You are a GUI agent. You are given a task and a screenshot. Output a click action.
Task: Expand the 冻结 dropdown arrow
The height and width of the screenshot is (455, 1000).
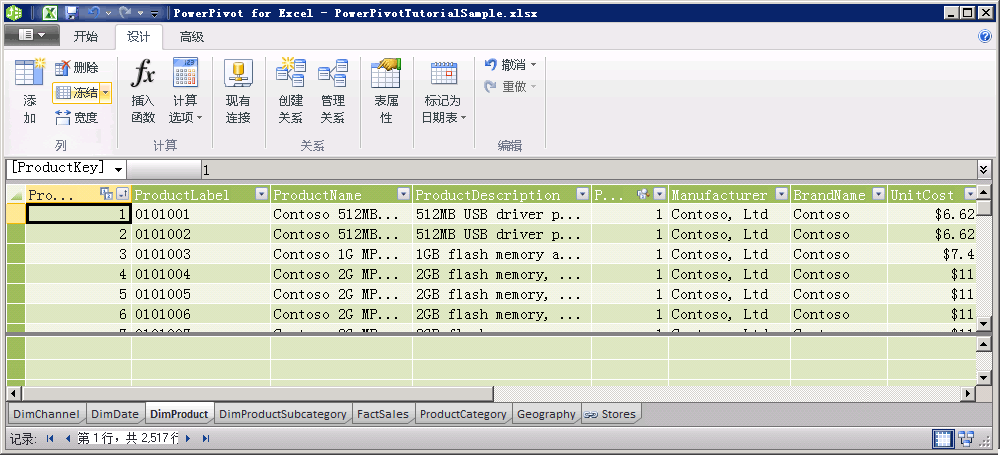[x=106, y=93]
